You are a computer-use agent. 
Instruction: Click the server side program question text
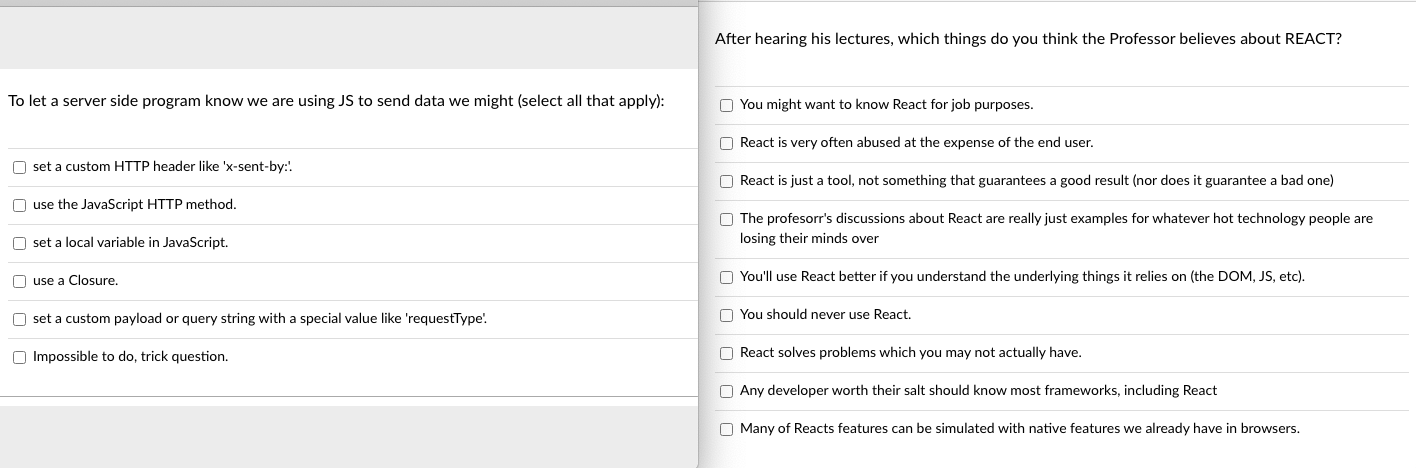tap(336, 101)
